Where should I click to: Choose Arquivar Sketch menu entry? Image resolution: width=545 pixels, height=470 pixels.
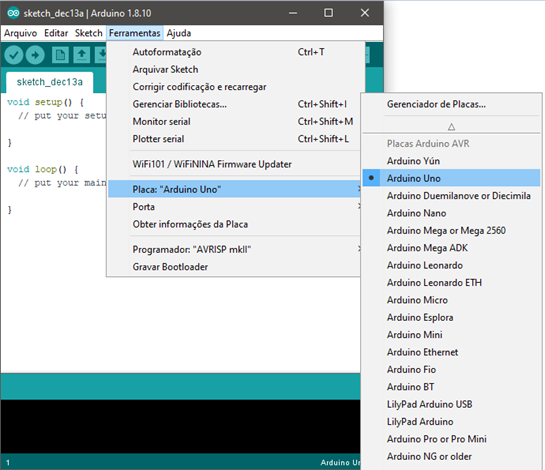click(234, 70)
